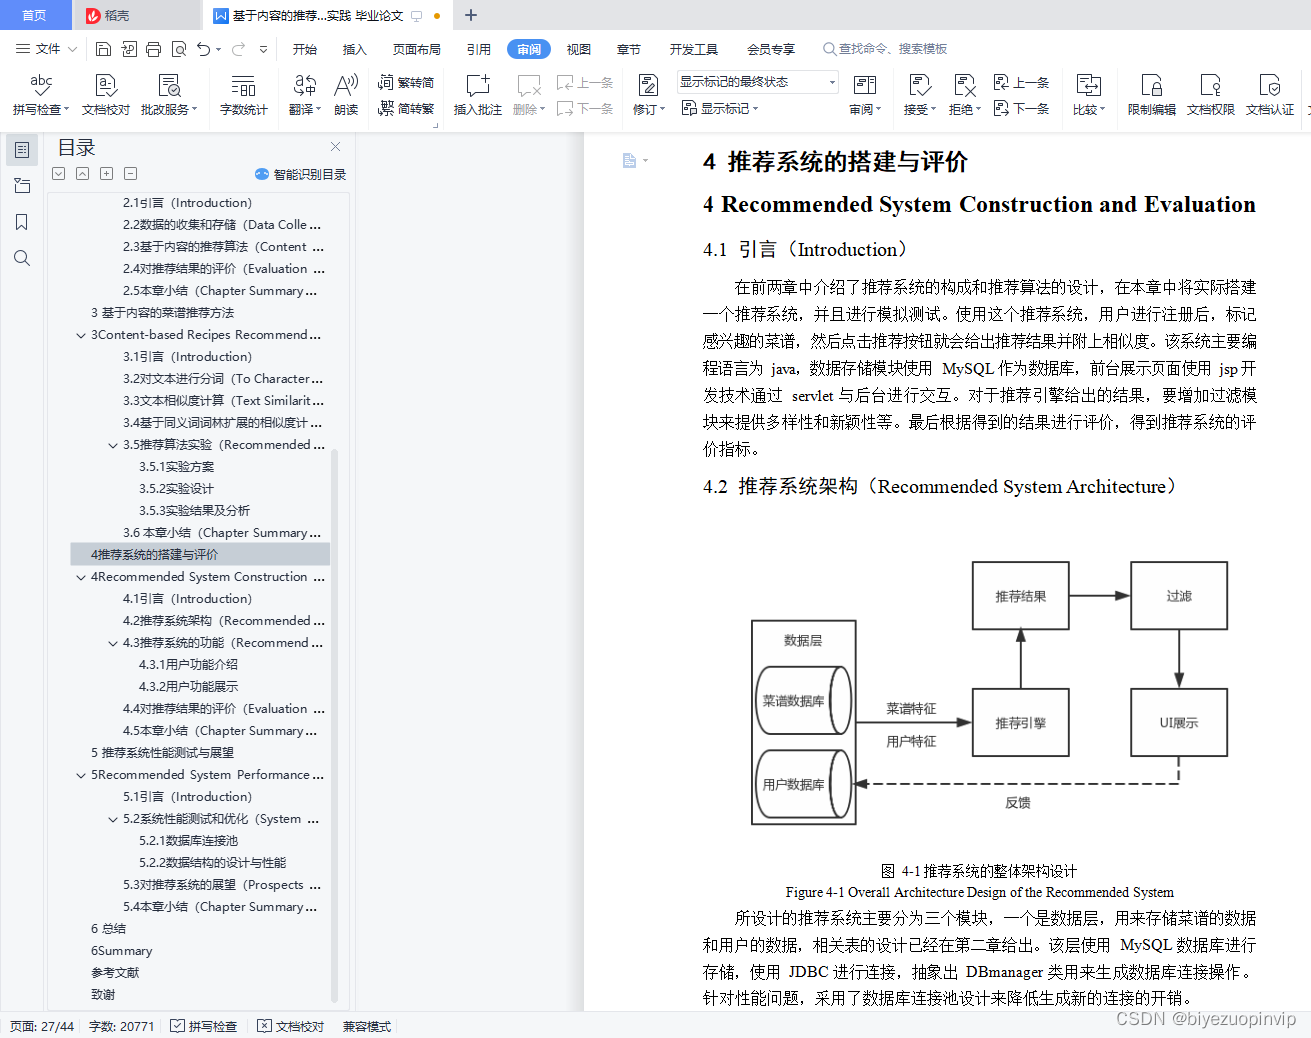
Task: Collapse 3Content-based Recipes Recommend node
Action: (81, 335)
